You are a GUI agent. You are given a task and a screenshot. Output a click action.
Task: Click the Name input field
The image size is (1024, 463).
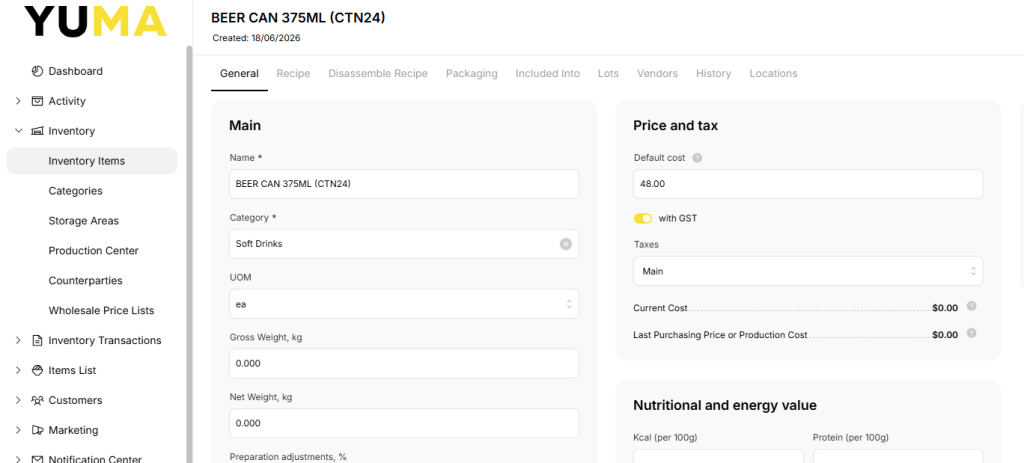[x=404, y=184]
